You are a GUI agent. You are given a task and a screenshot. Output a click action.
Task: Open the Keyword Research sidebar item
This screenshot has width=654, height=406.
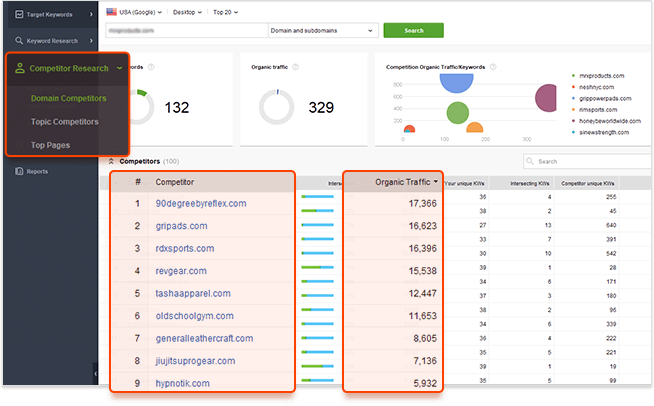coord(52,40)
